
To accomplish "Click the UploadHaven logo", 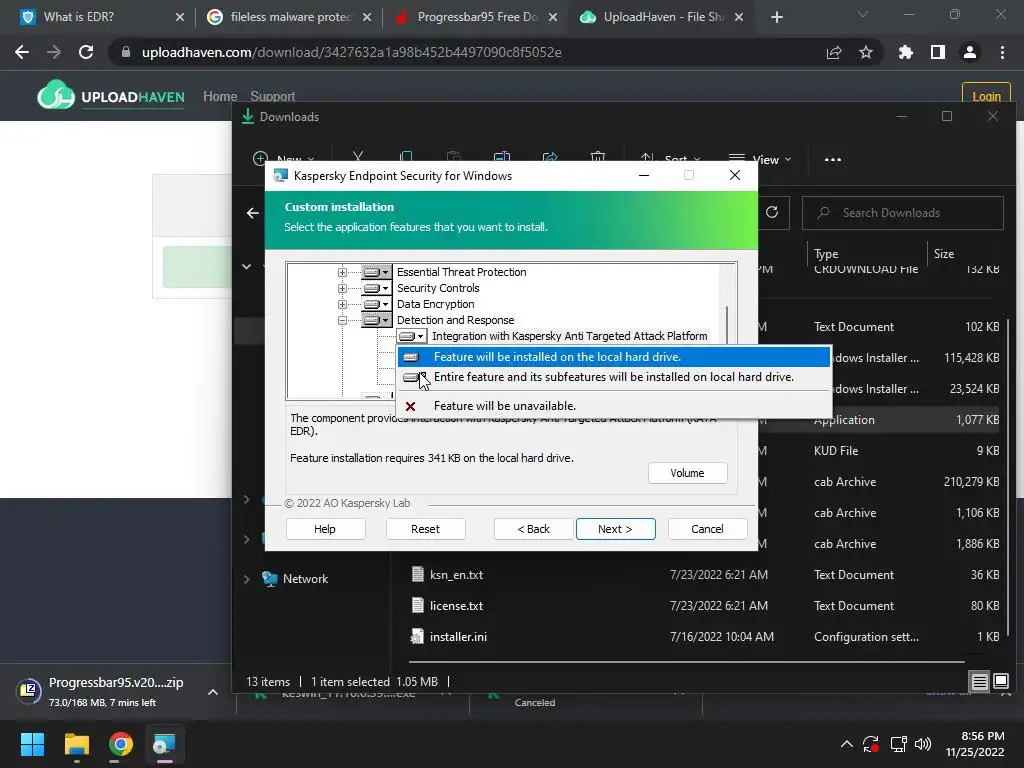I will [111, 97].
